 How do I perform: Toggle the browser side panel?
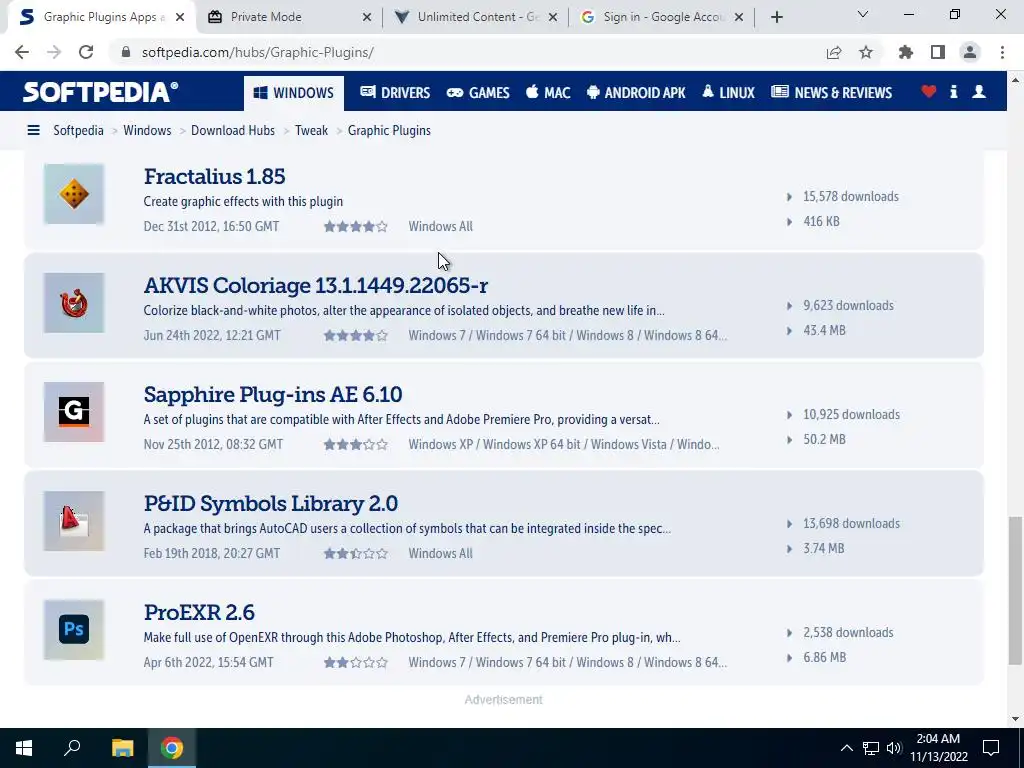tap(938, 52)
